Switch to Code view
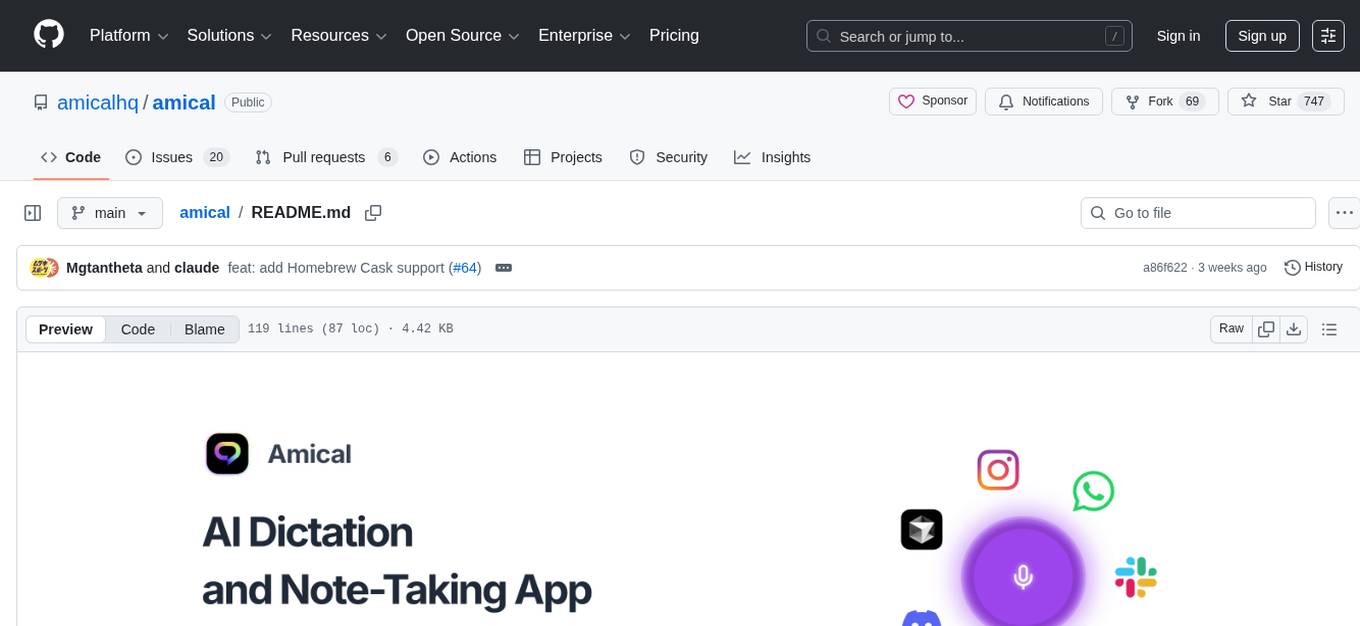 click(138, 329)
